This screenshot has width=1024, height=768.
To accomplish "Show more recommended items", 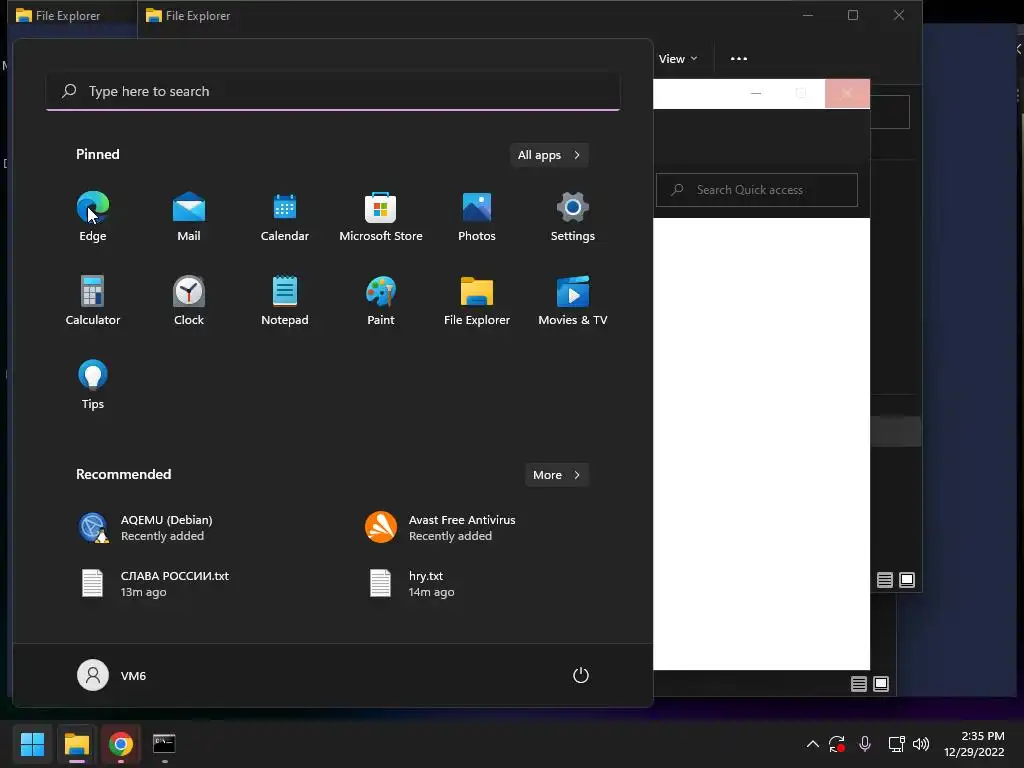I will pyautogui.click(x=556, y=475).
